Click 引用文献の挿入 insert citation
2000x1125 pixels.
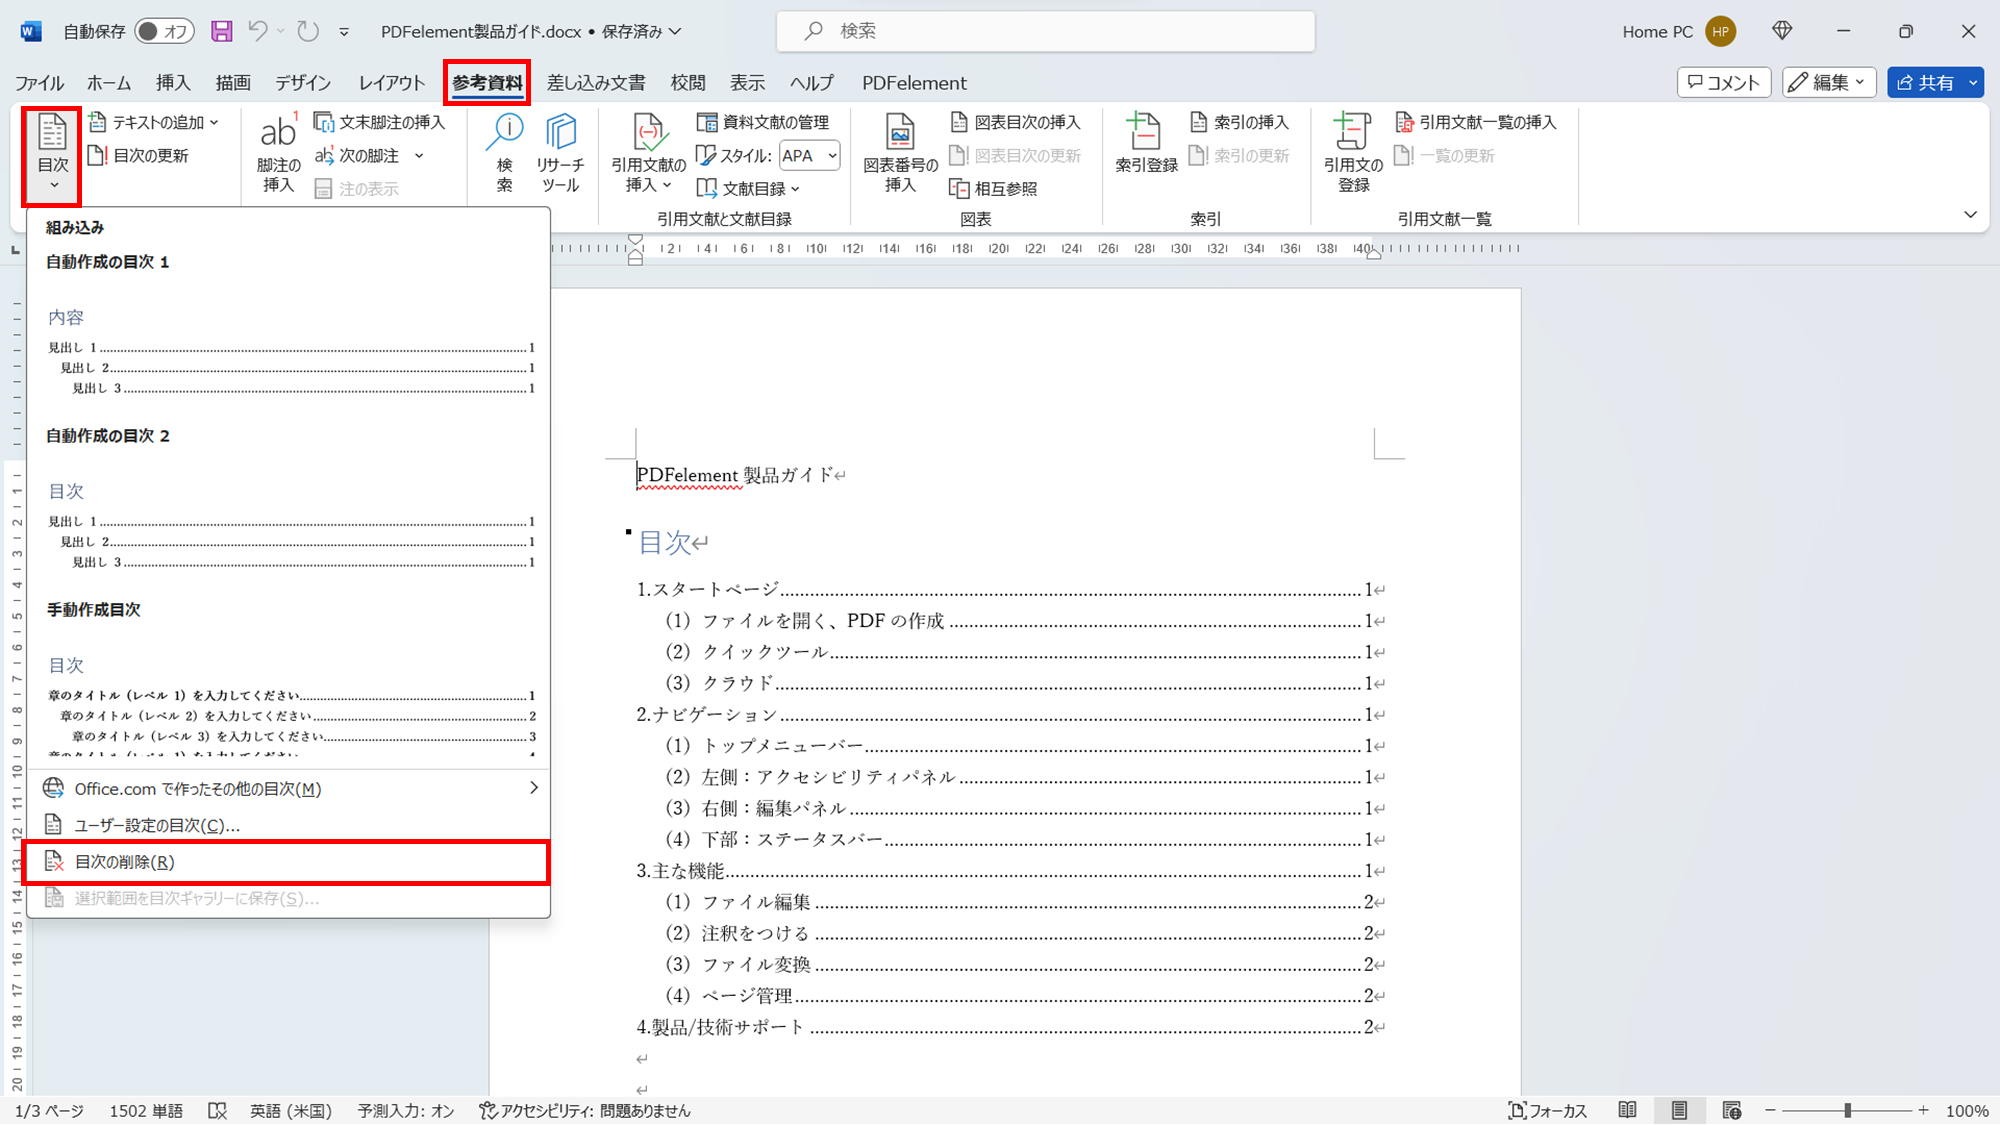point(648,153)
